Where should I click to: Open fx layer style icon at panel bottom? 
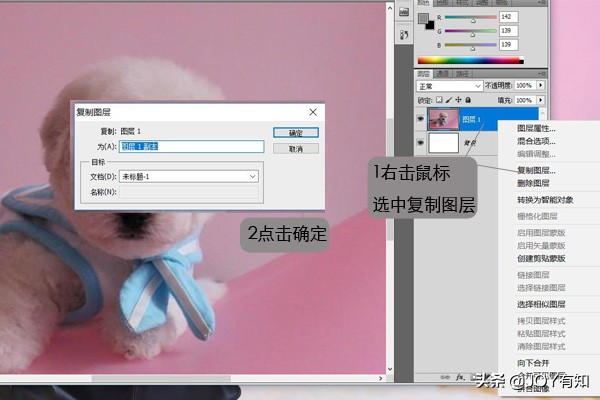460,377
